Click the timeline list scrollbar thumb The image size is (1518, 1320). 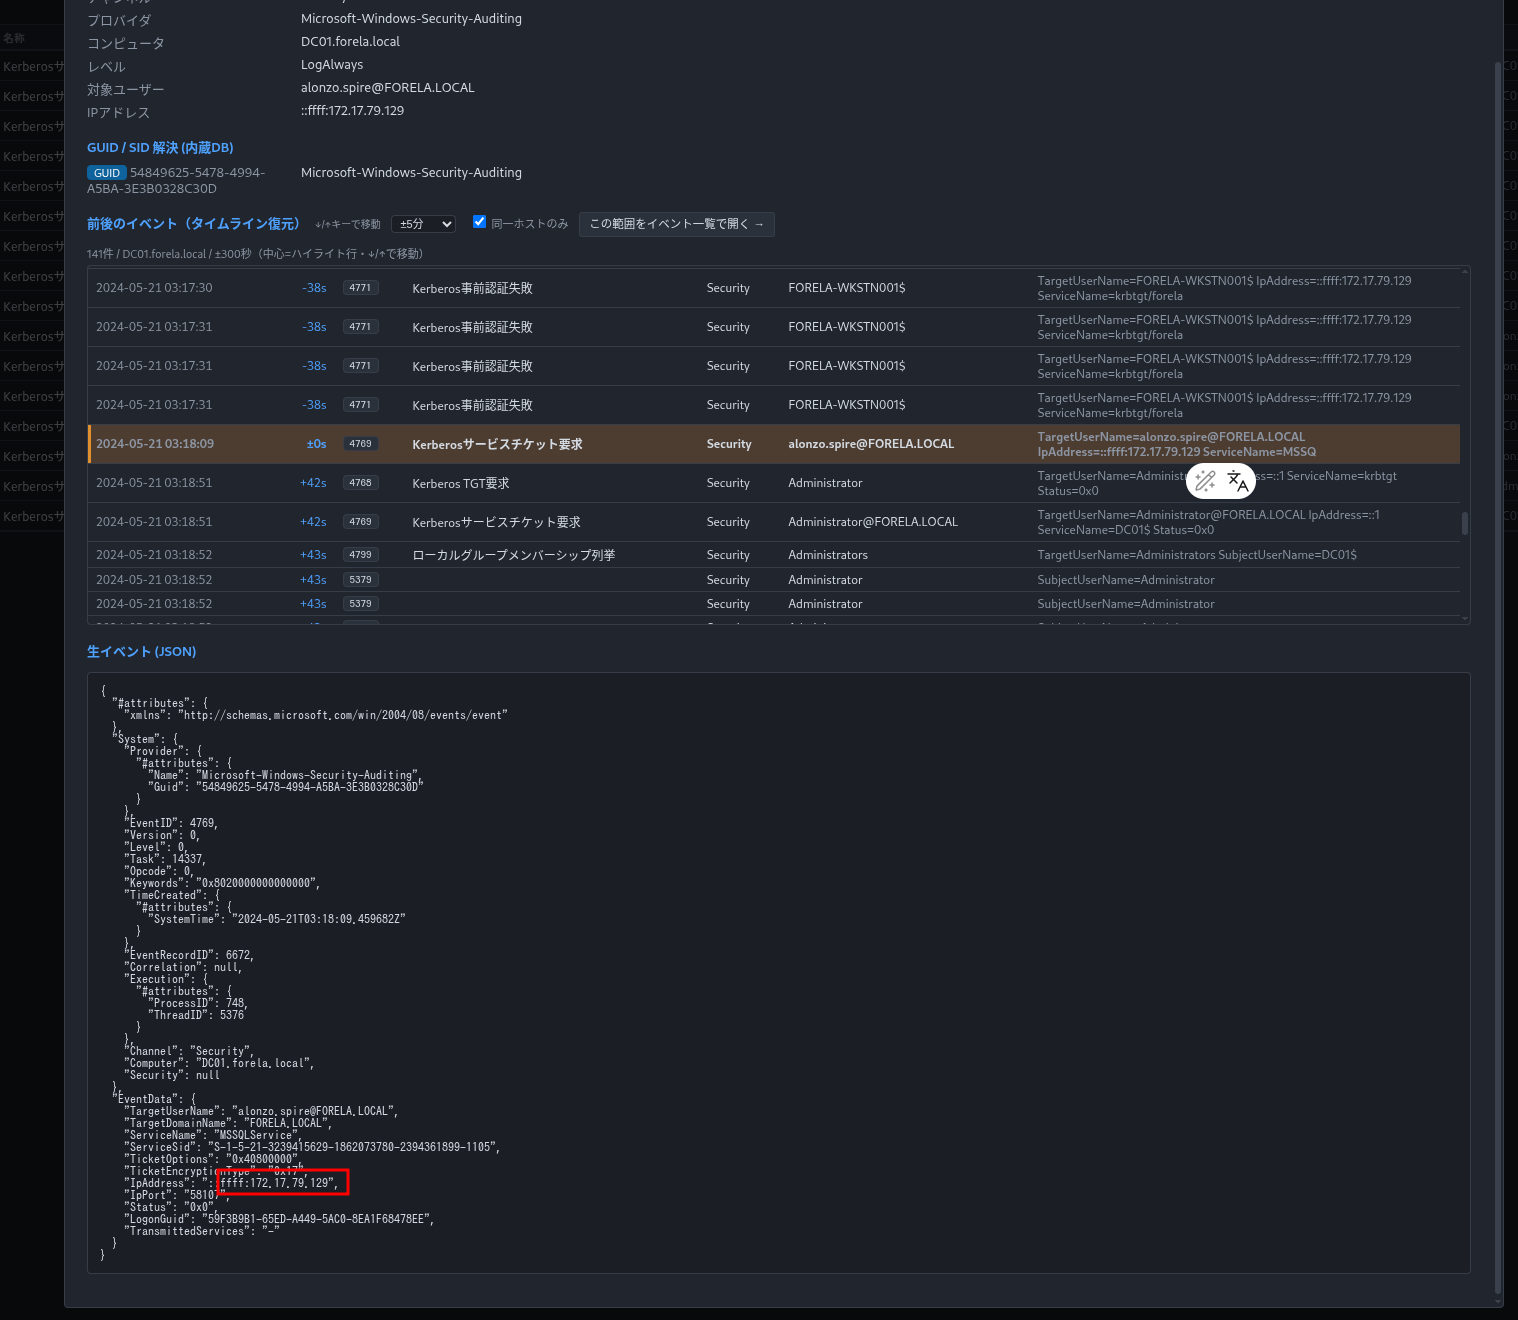click(x=1465, y=523)
